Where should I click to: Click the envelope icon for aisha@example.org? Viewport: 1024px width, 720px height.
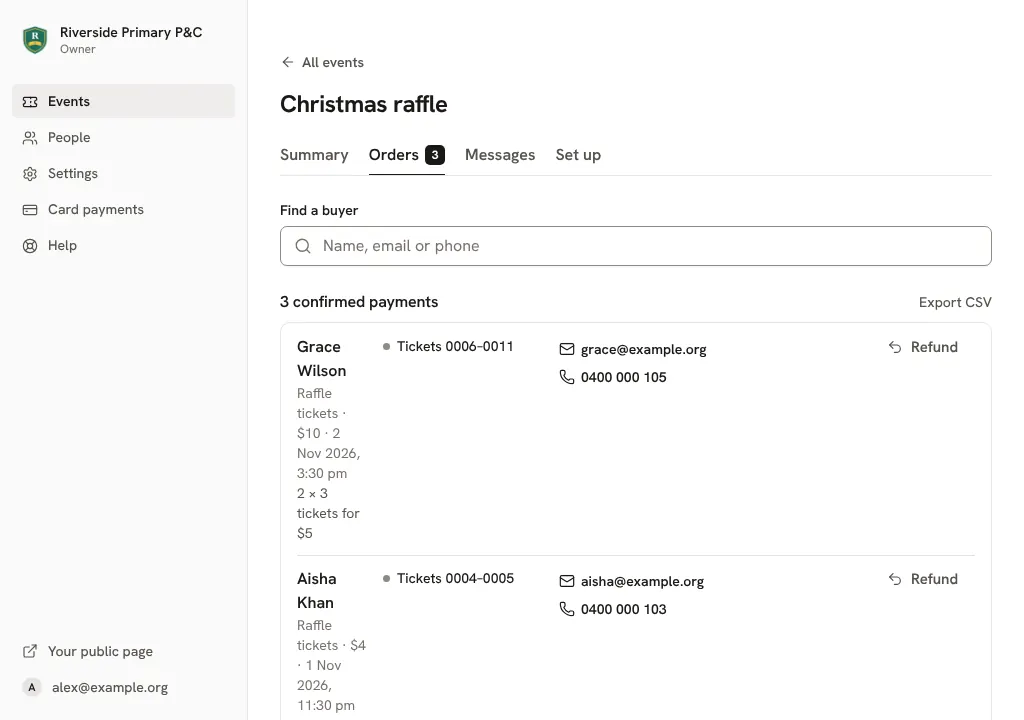pos(567,581)
